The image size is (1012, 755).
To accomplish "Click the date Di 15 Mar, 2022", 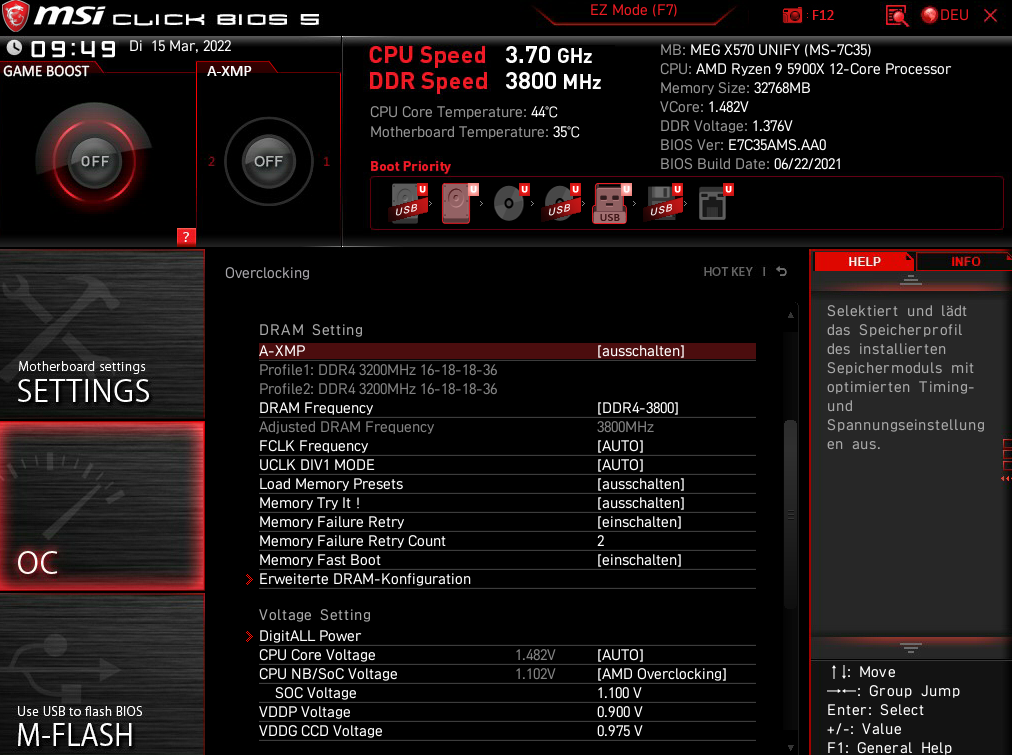I will [x=180, y=46].
